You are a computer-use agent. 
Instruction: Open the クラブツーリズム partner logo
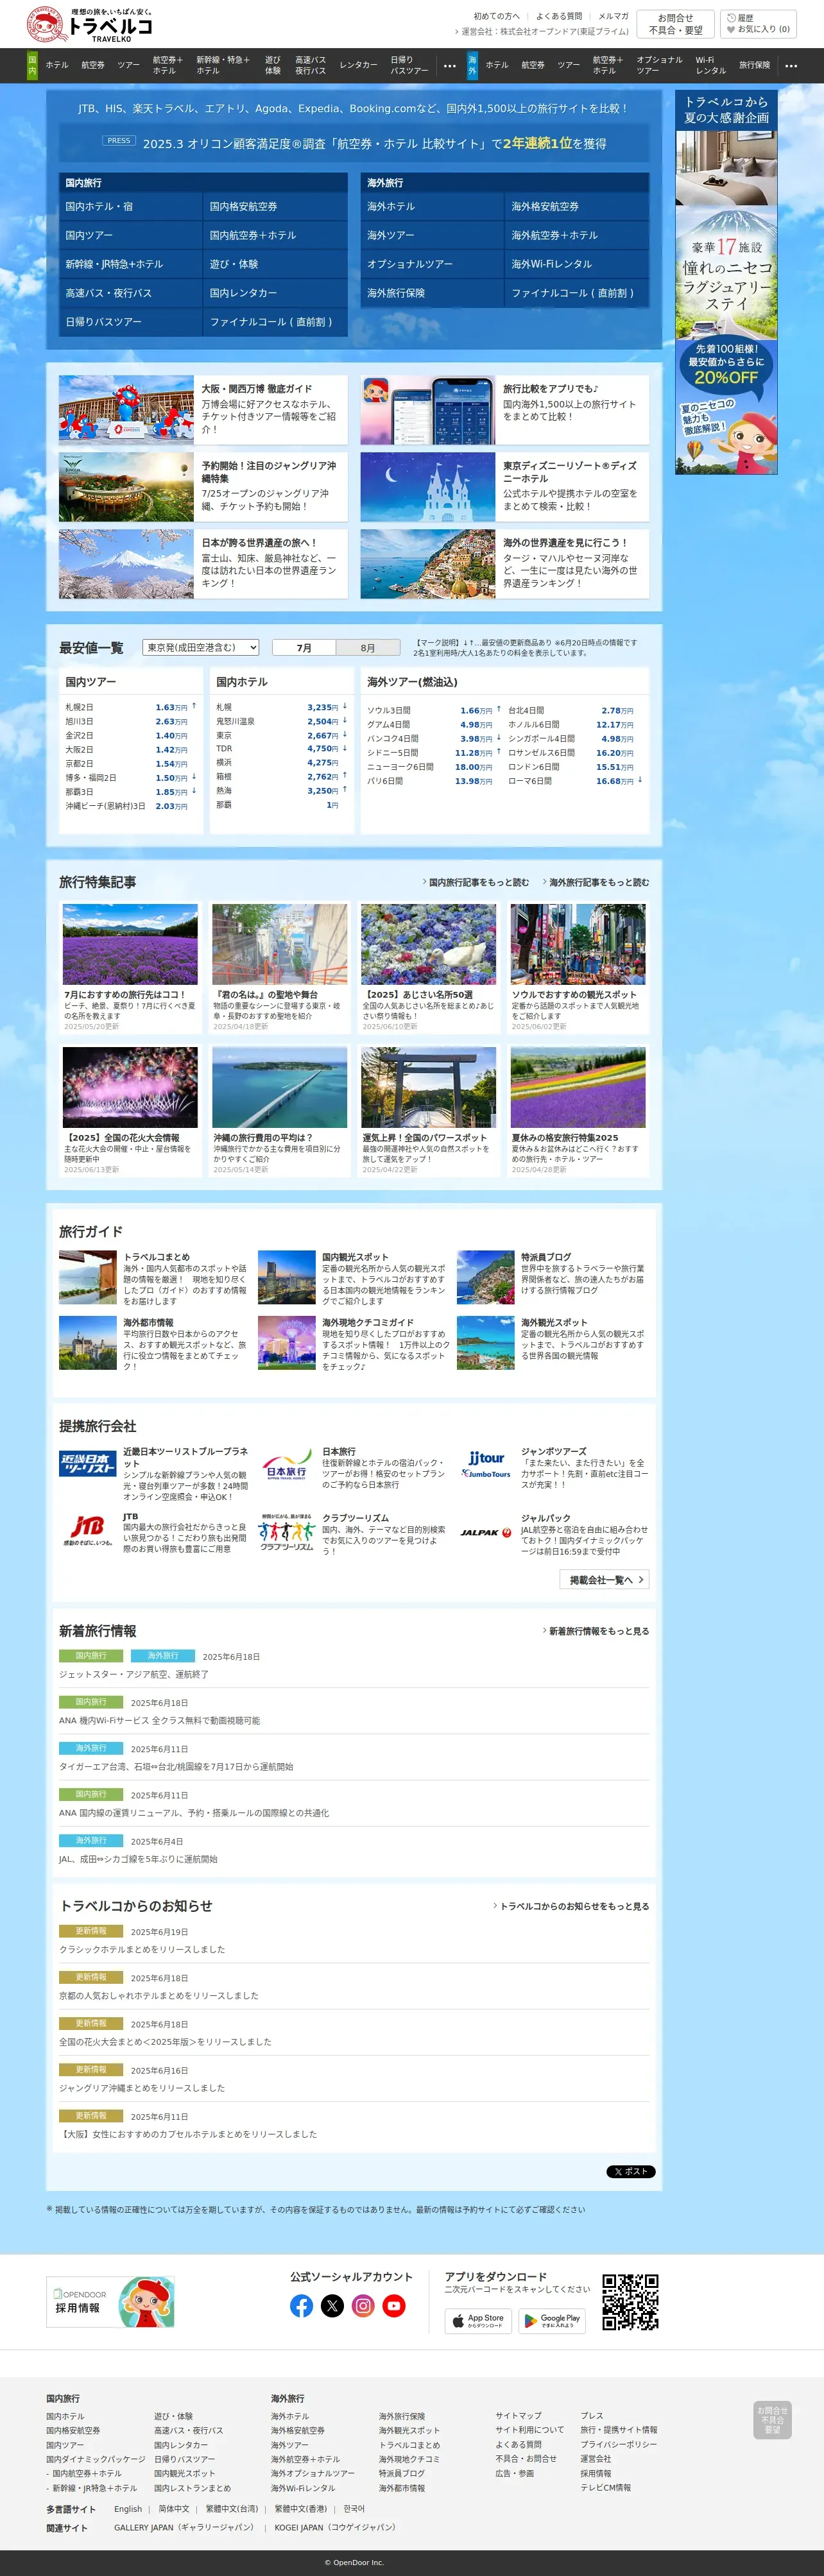(286, 1532)
